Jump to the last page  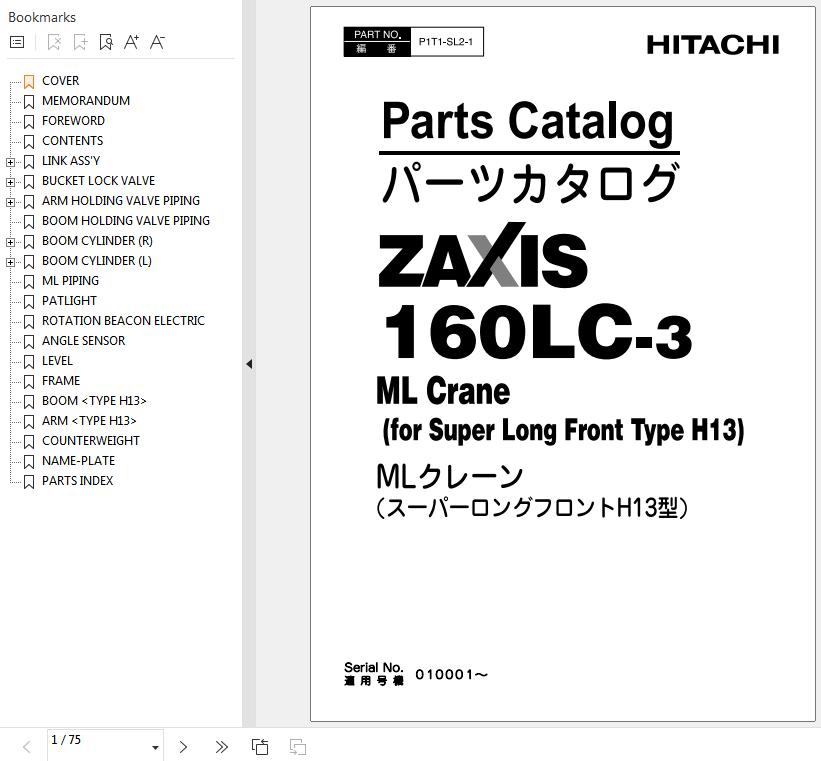221,747
